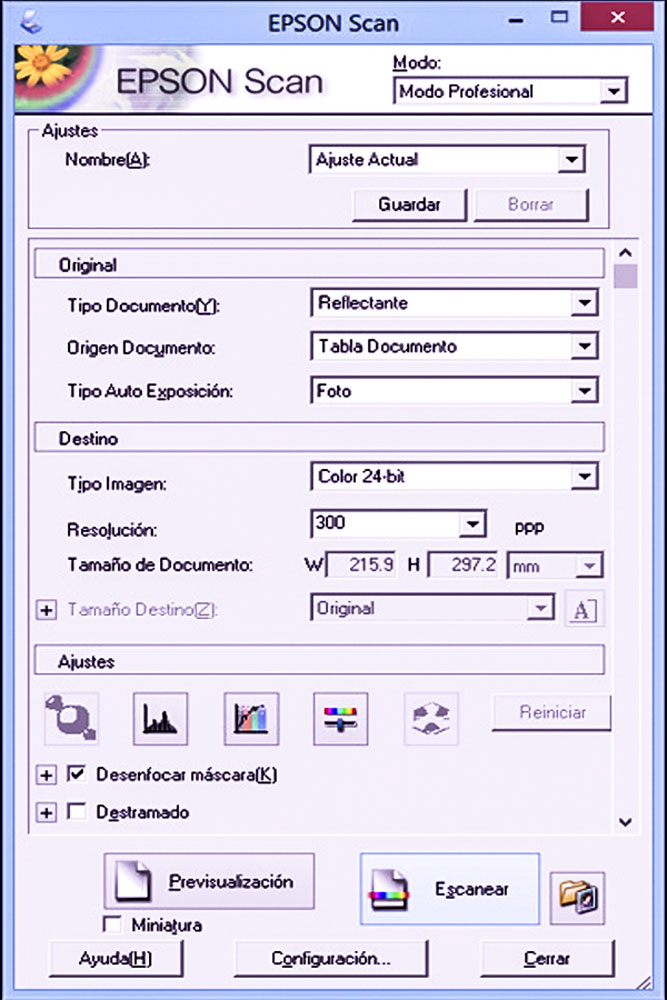Expand the Destramado options
The image size is (667, 1000).
pos(46,812)
